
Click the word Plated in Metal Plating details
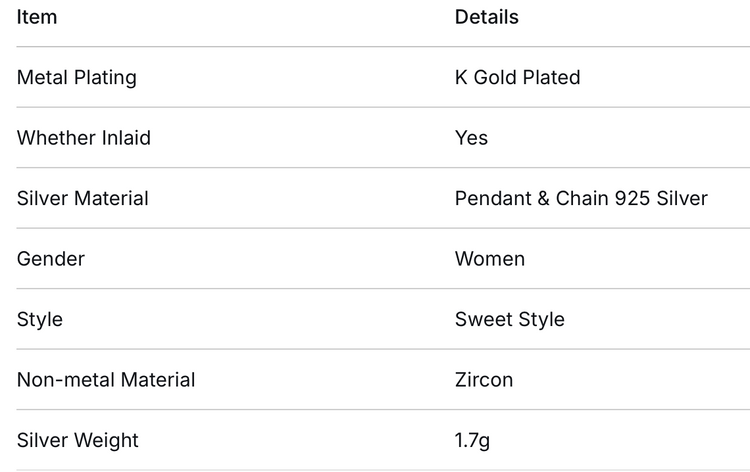(551, 77)
